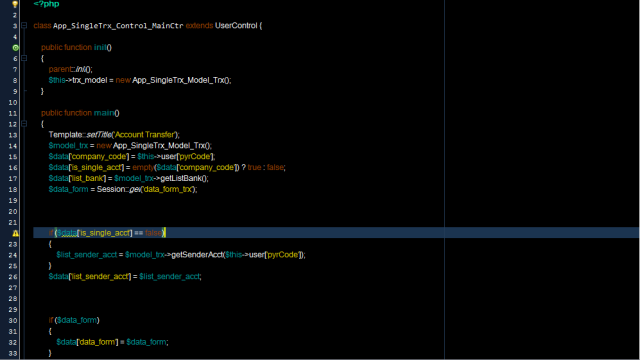Click the UserControl class name

pos(236,25)
